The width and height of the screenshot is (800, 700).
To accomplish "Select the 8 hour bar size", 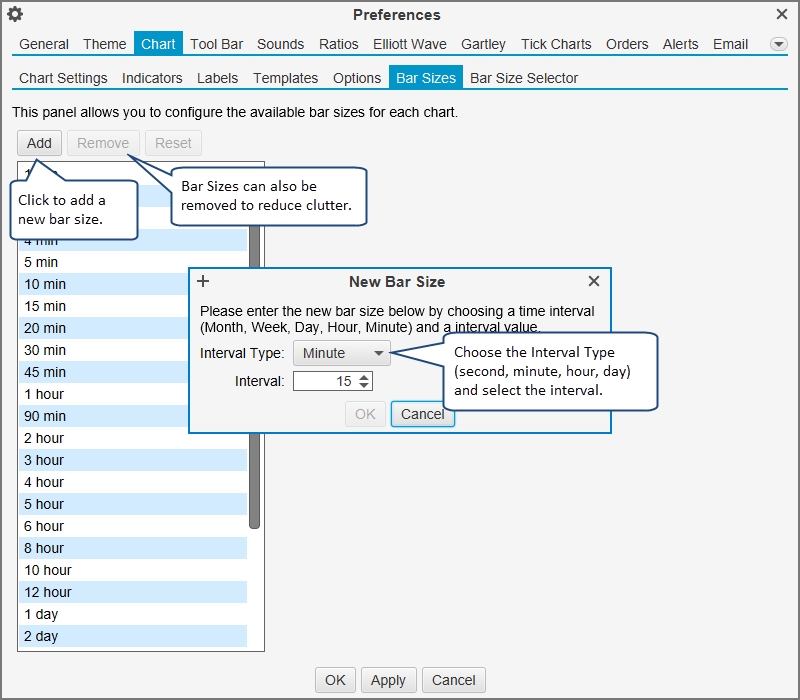I will [x=133, y=548].
